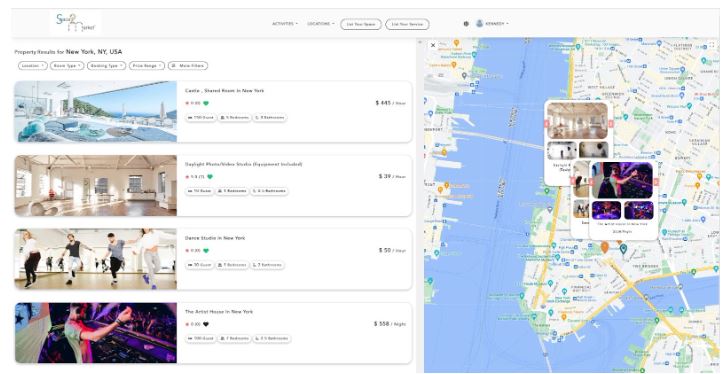
Task: Click the guest chip on Dance Studio listing
Action: click(199, 265)
